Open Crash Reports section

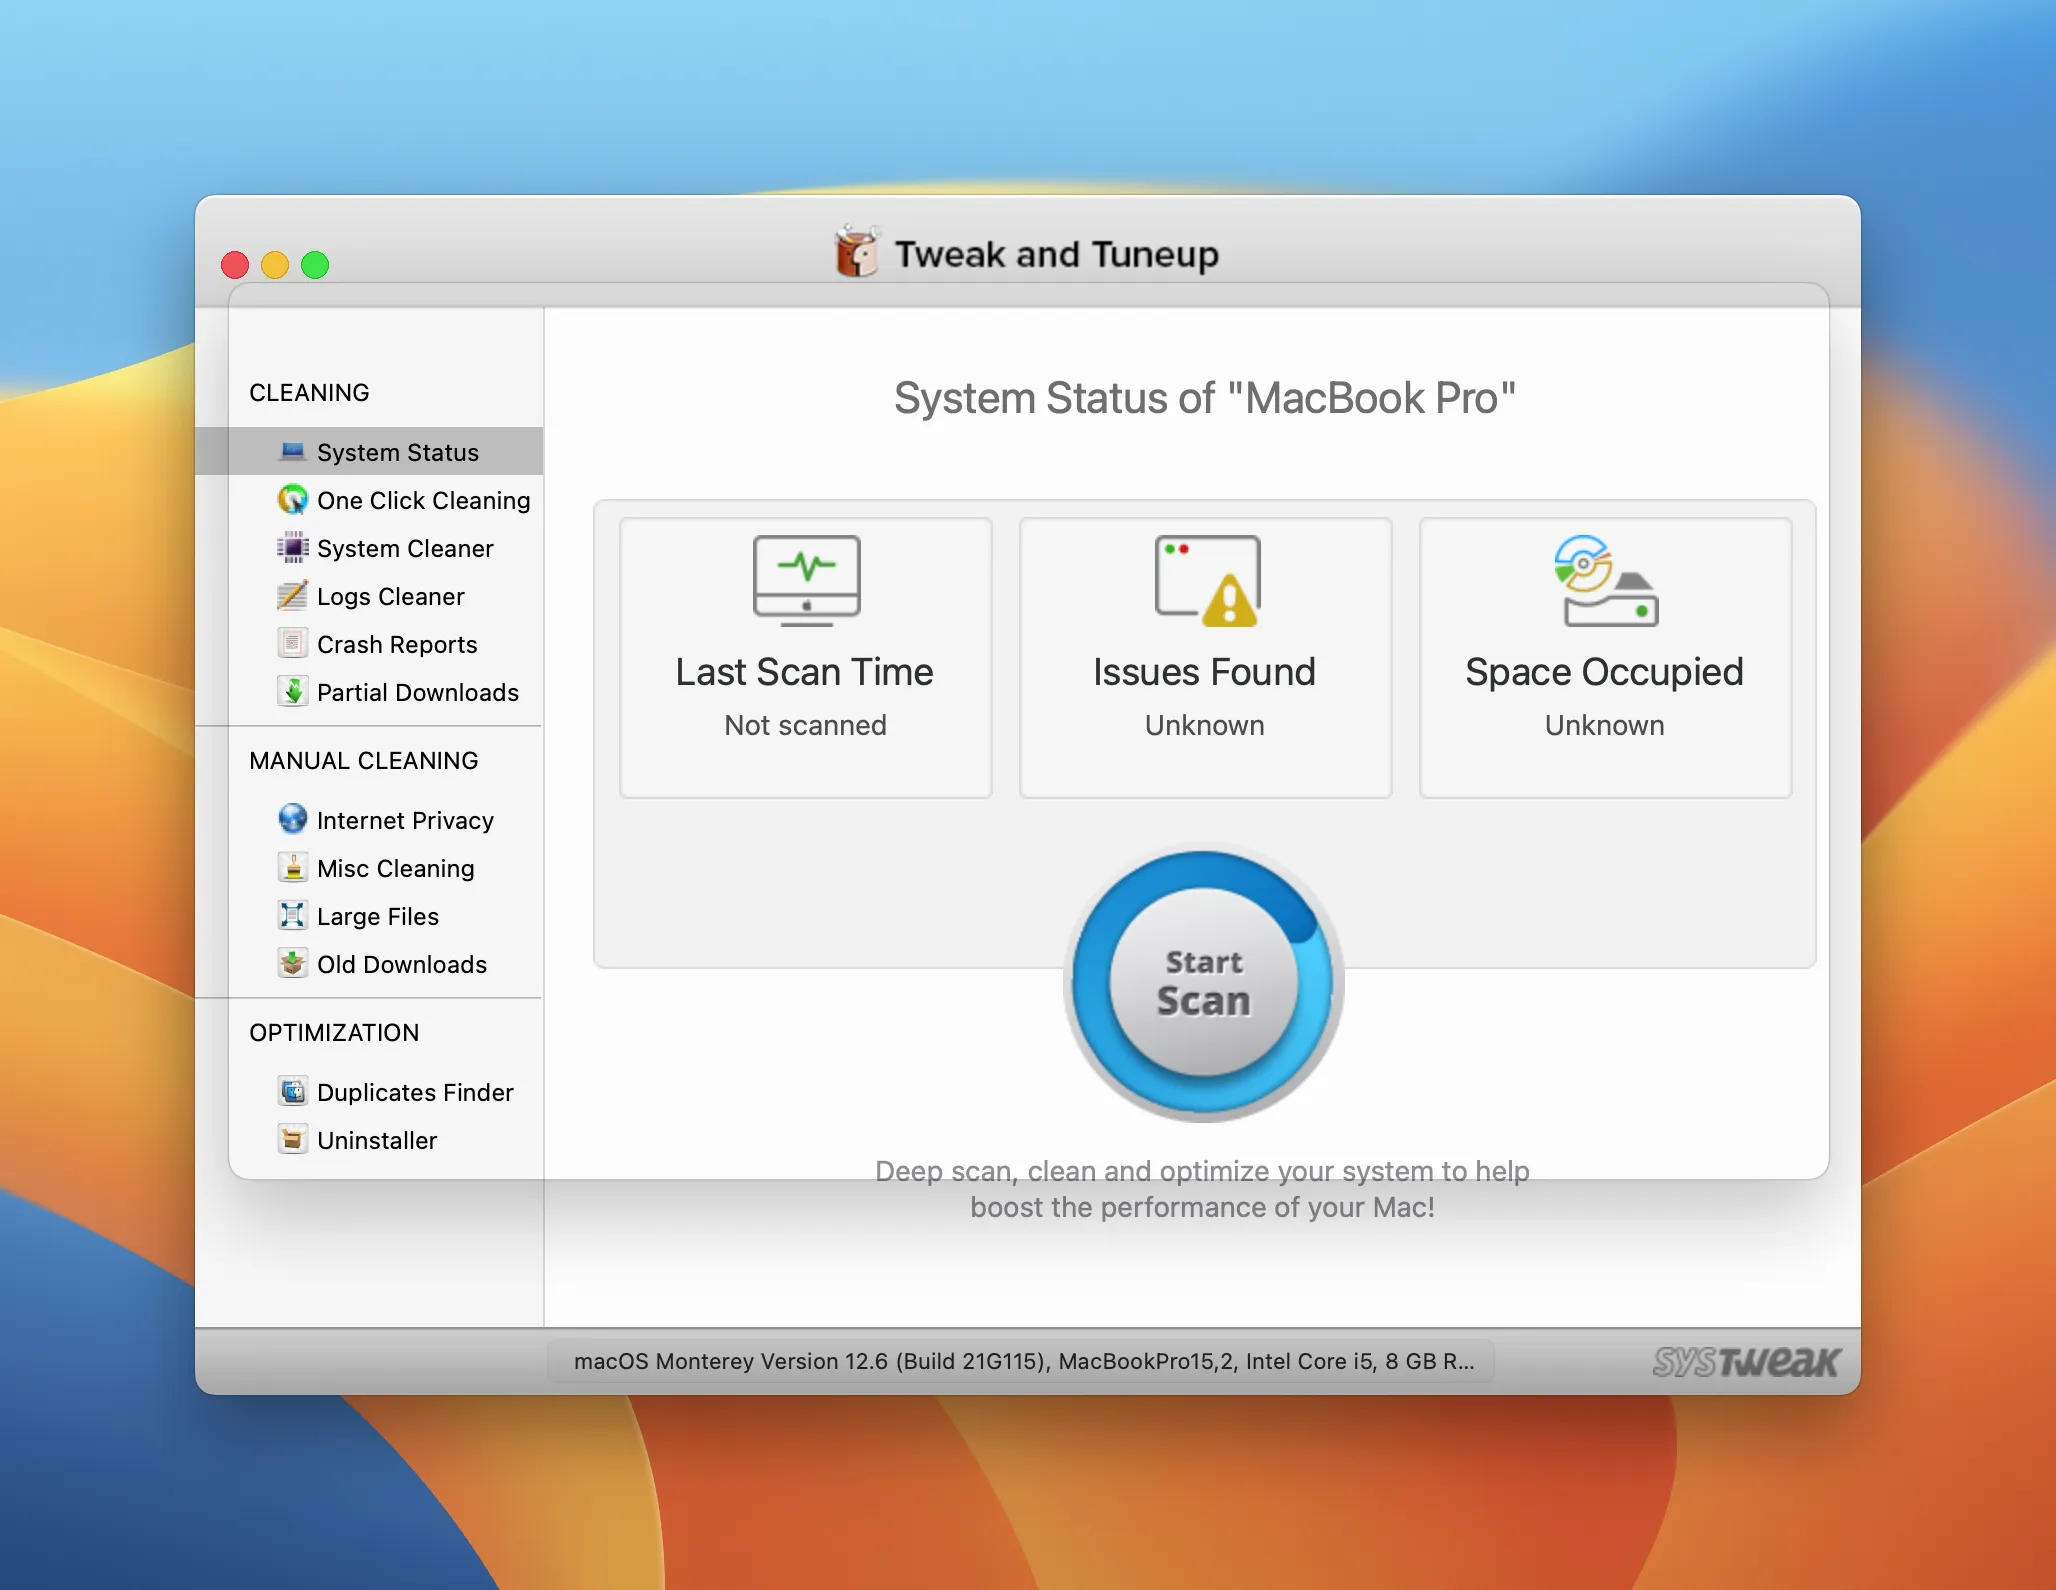[397, 645]
